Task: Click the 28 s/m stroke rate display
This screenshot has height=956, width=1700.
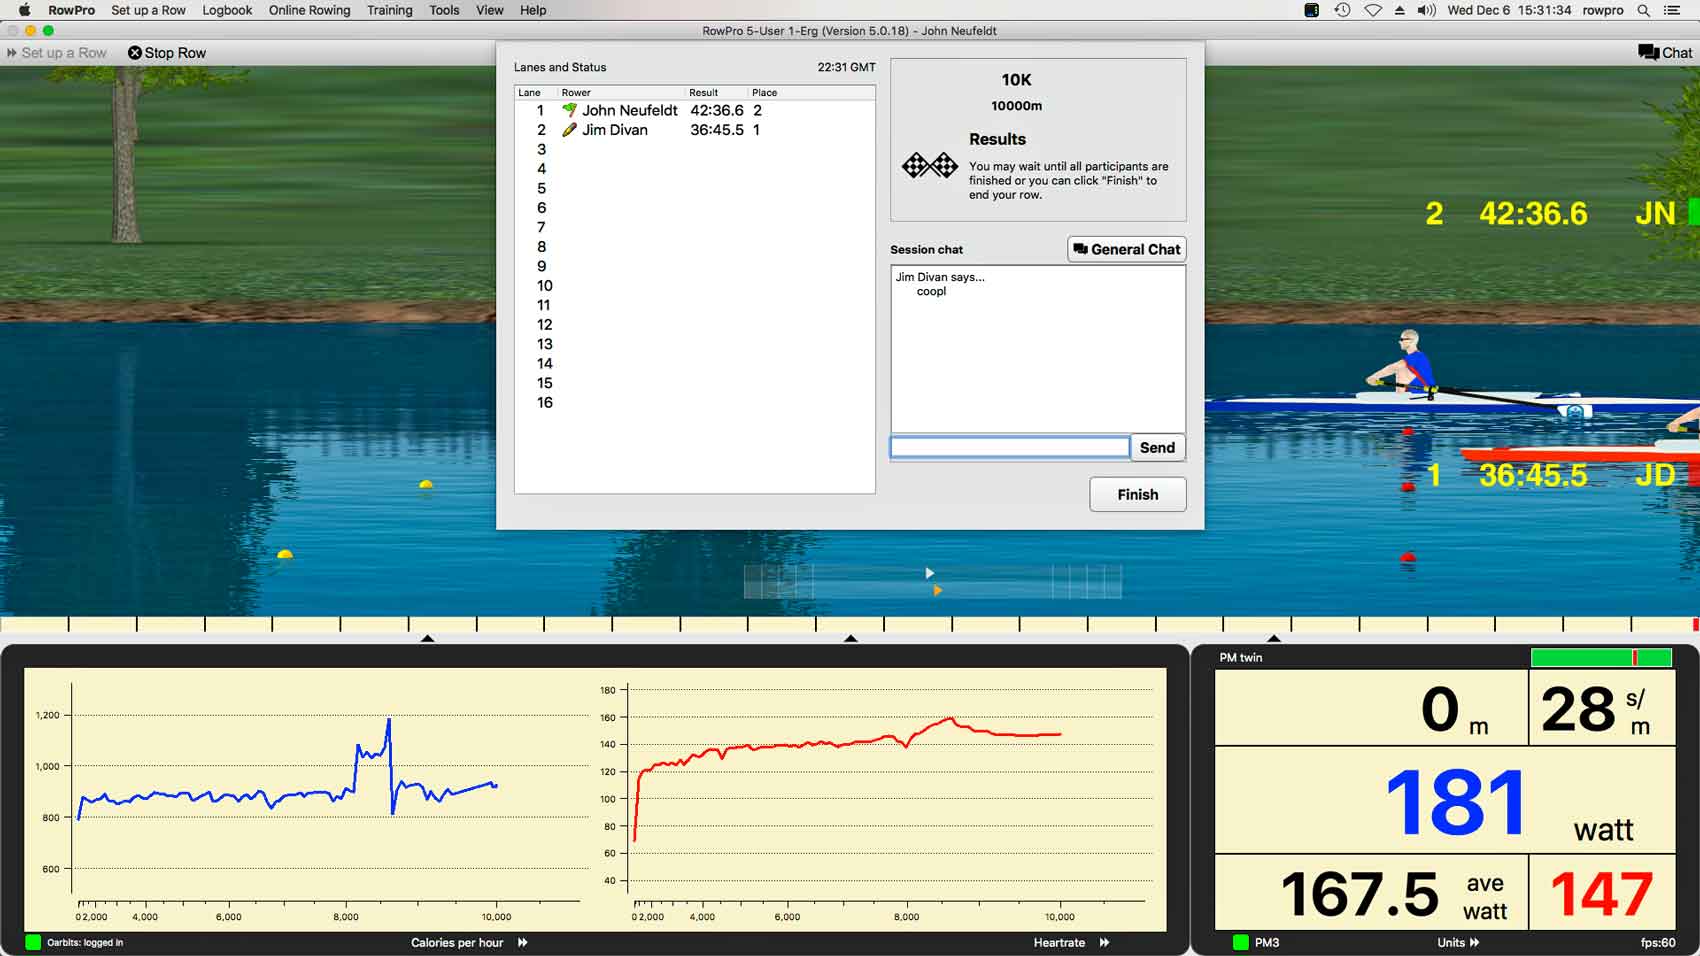Action: [1602, 708]
